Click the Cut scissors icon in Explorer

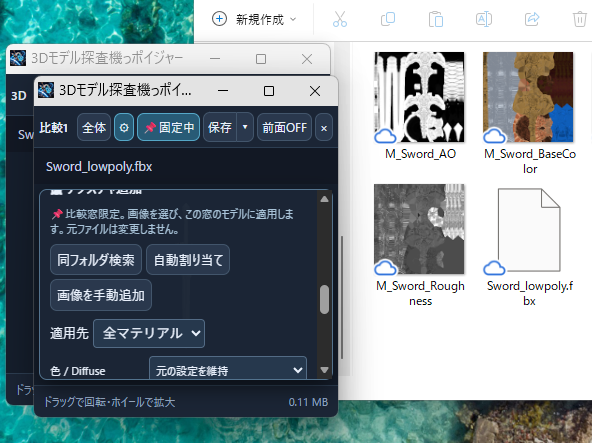340,19
